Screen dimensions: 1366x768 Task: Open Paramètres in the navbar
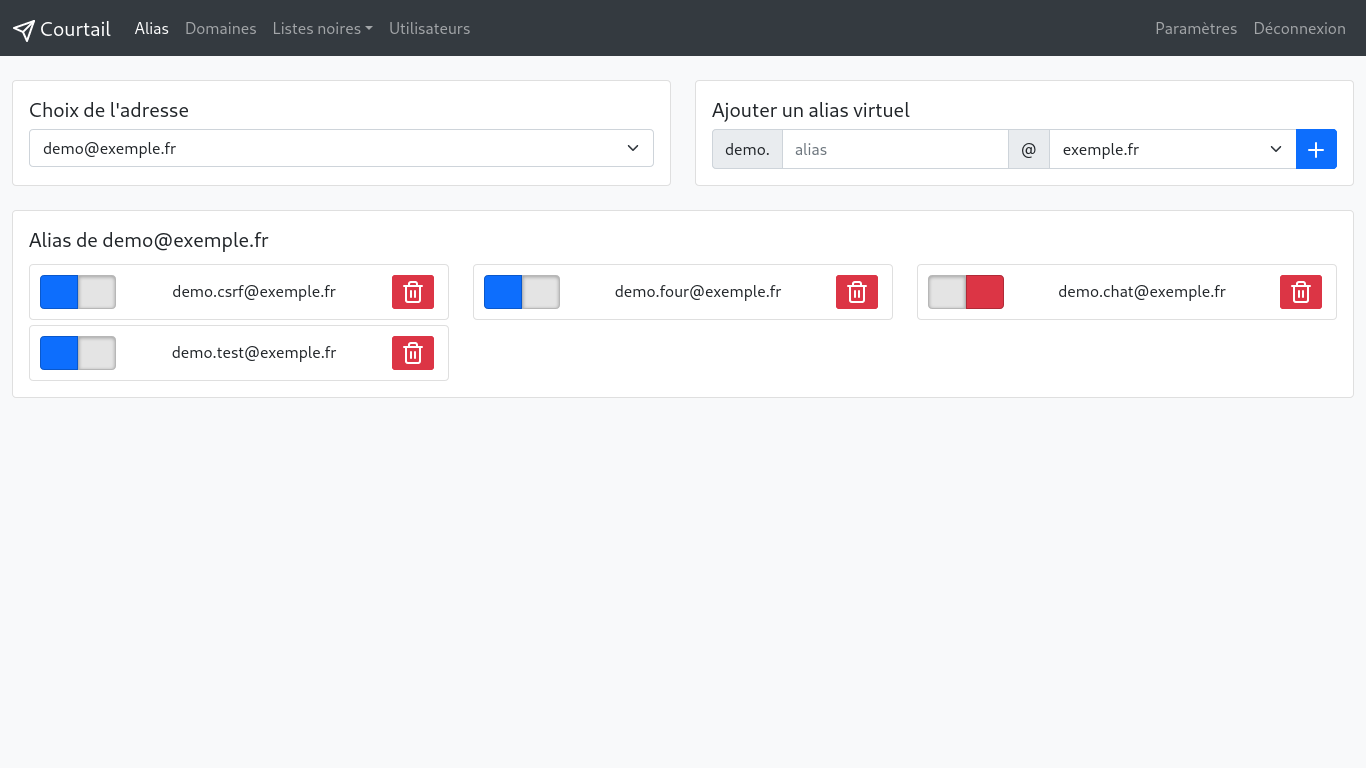point(1196,28)
